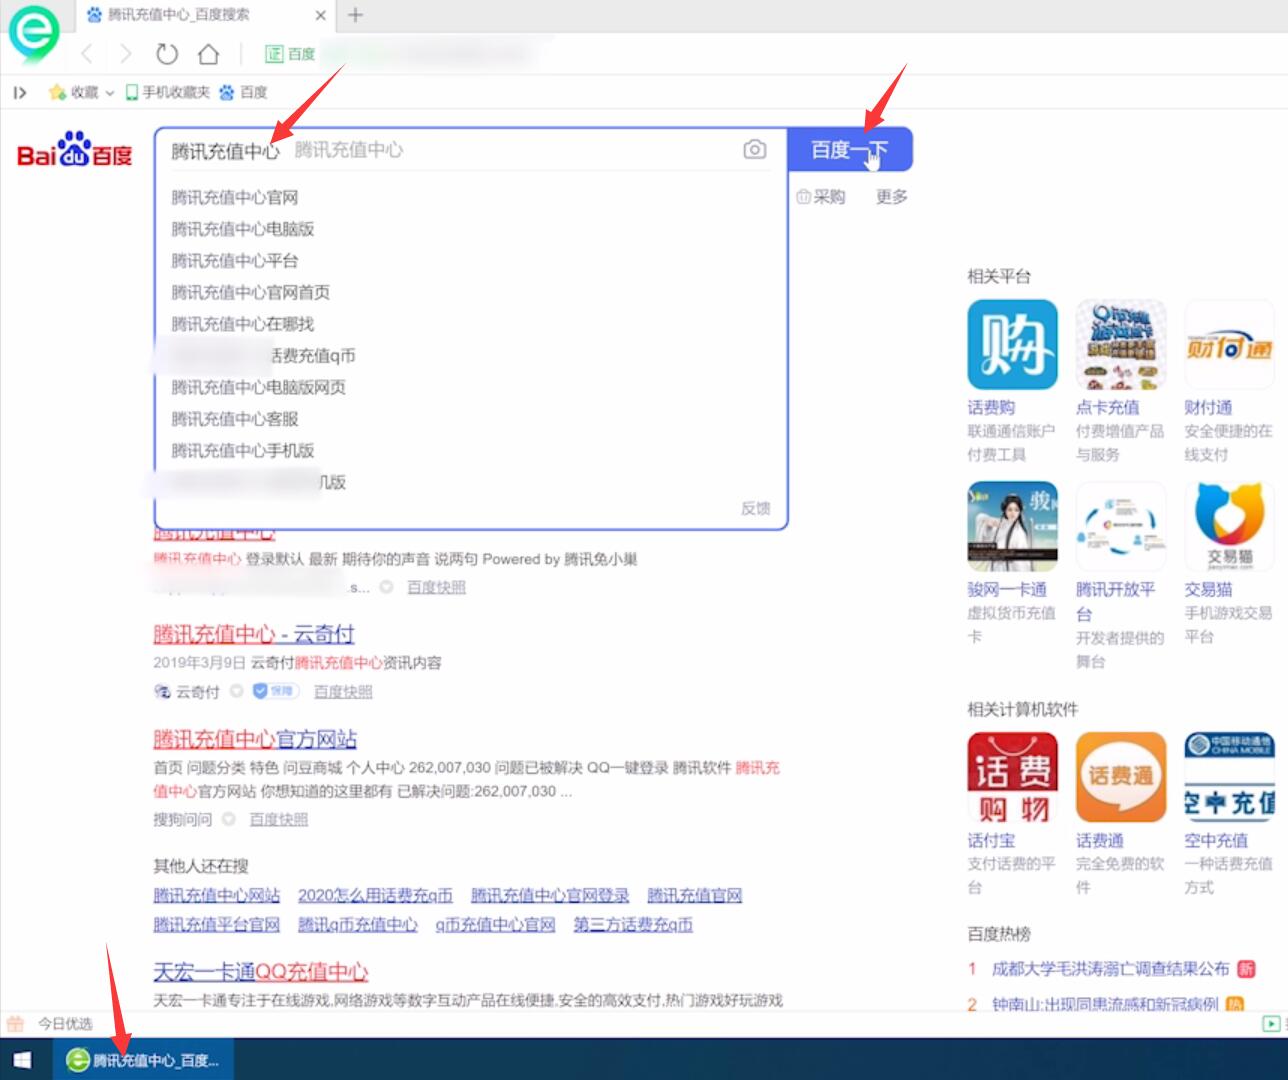Click 反馈 in suggestion dropdown
The image size is (1288, 1080).
[755, 508]
